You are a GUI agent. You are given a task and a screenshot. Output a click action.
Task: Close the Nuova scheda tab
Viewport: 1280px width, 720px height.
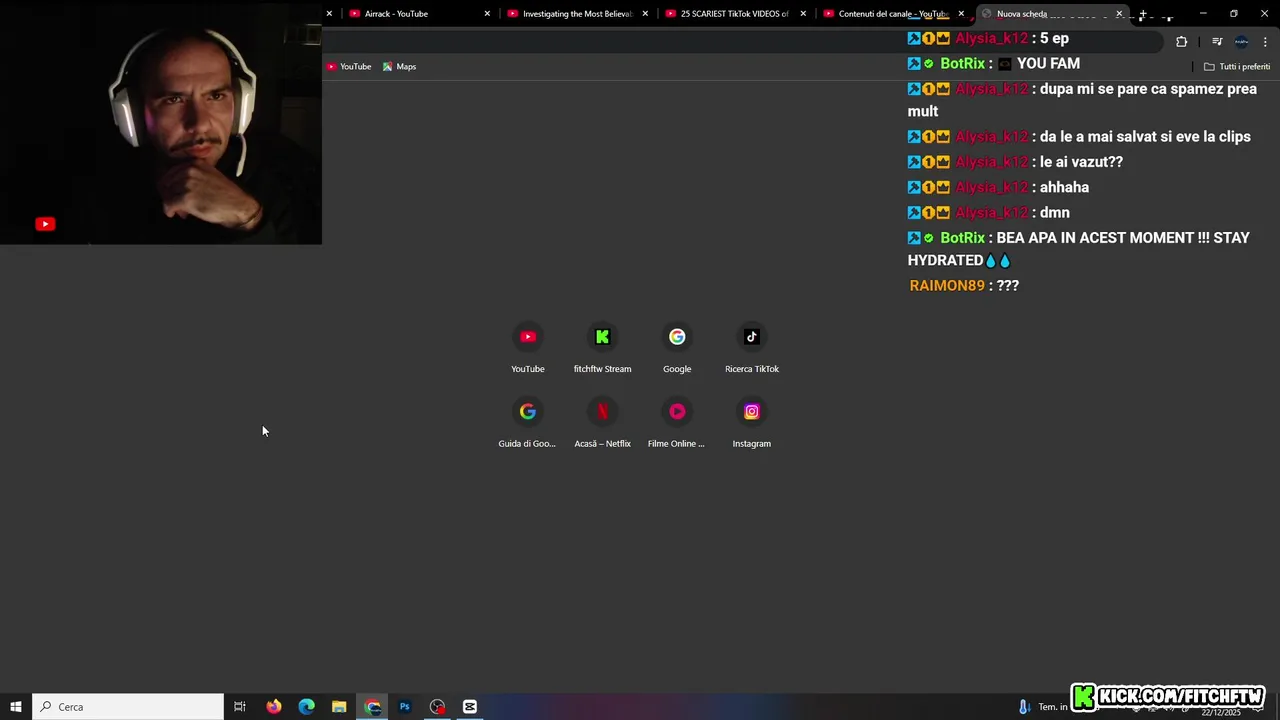click(1119, 14)
